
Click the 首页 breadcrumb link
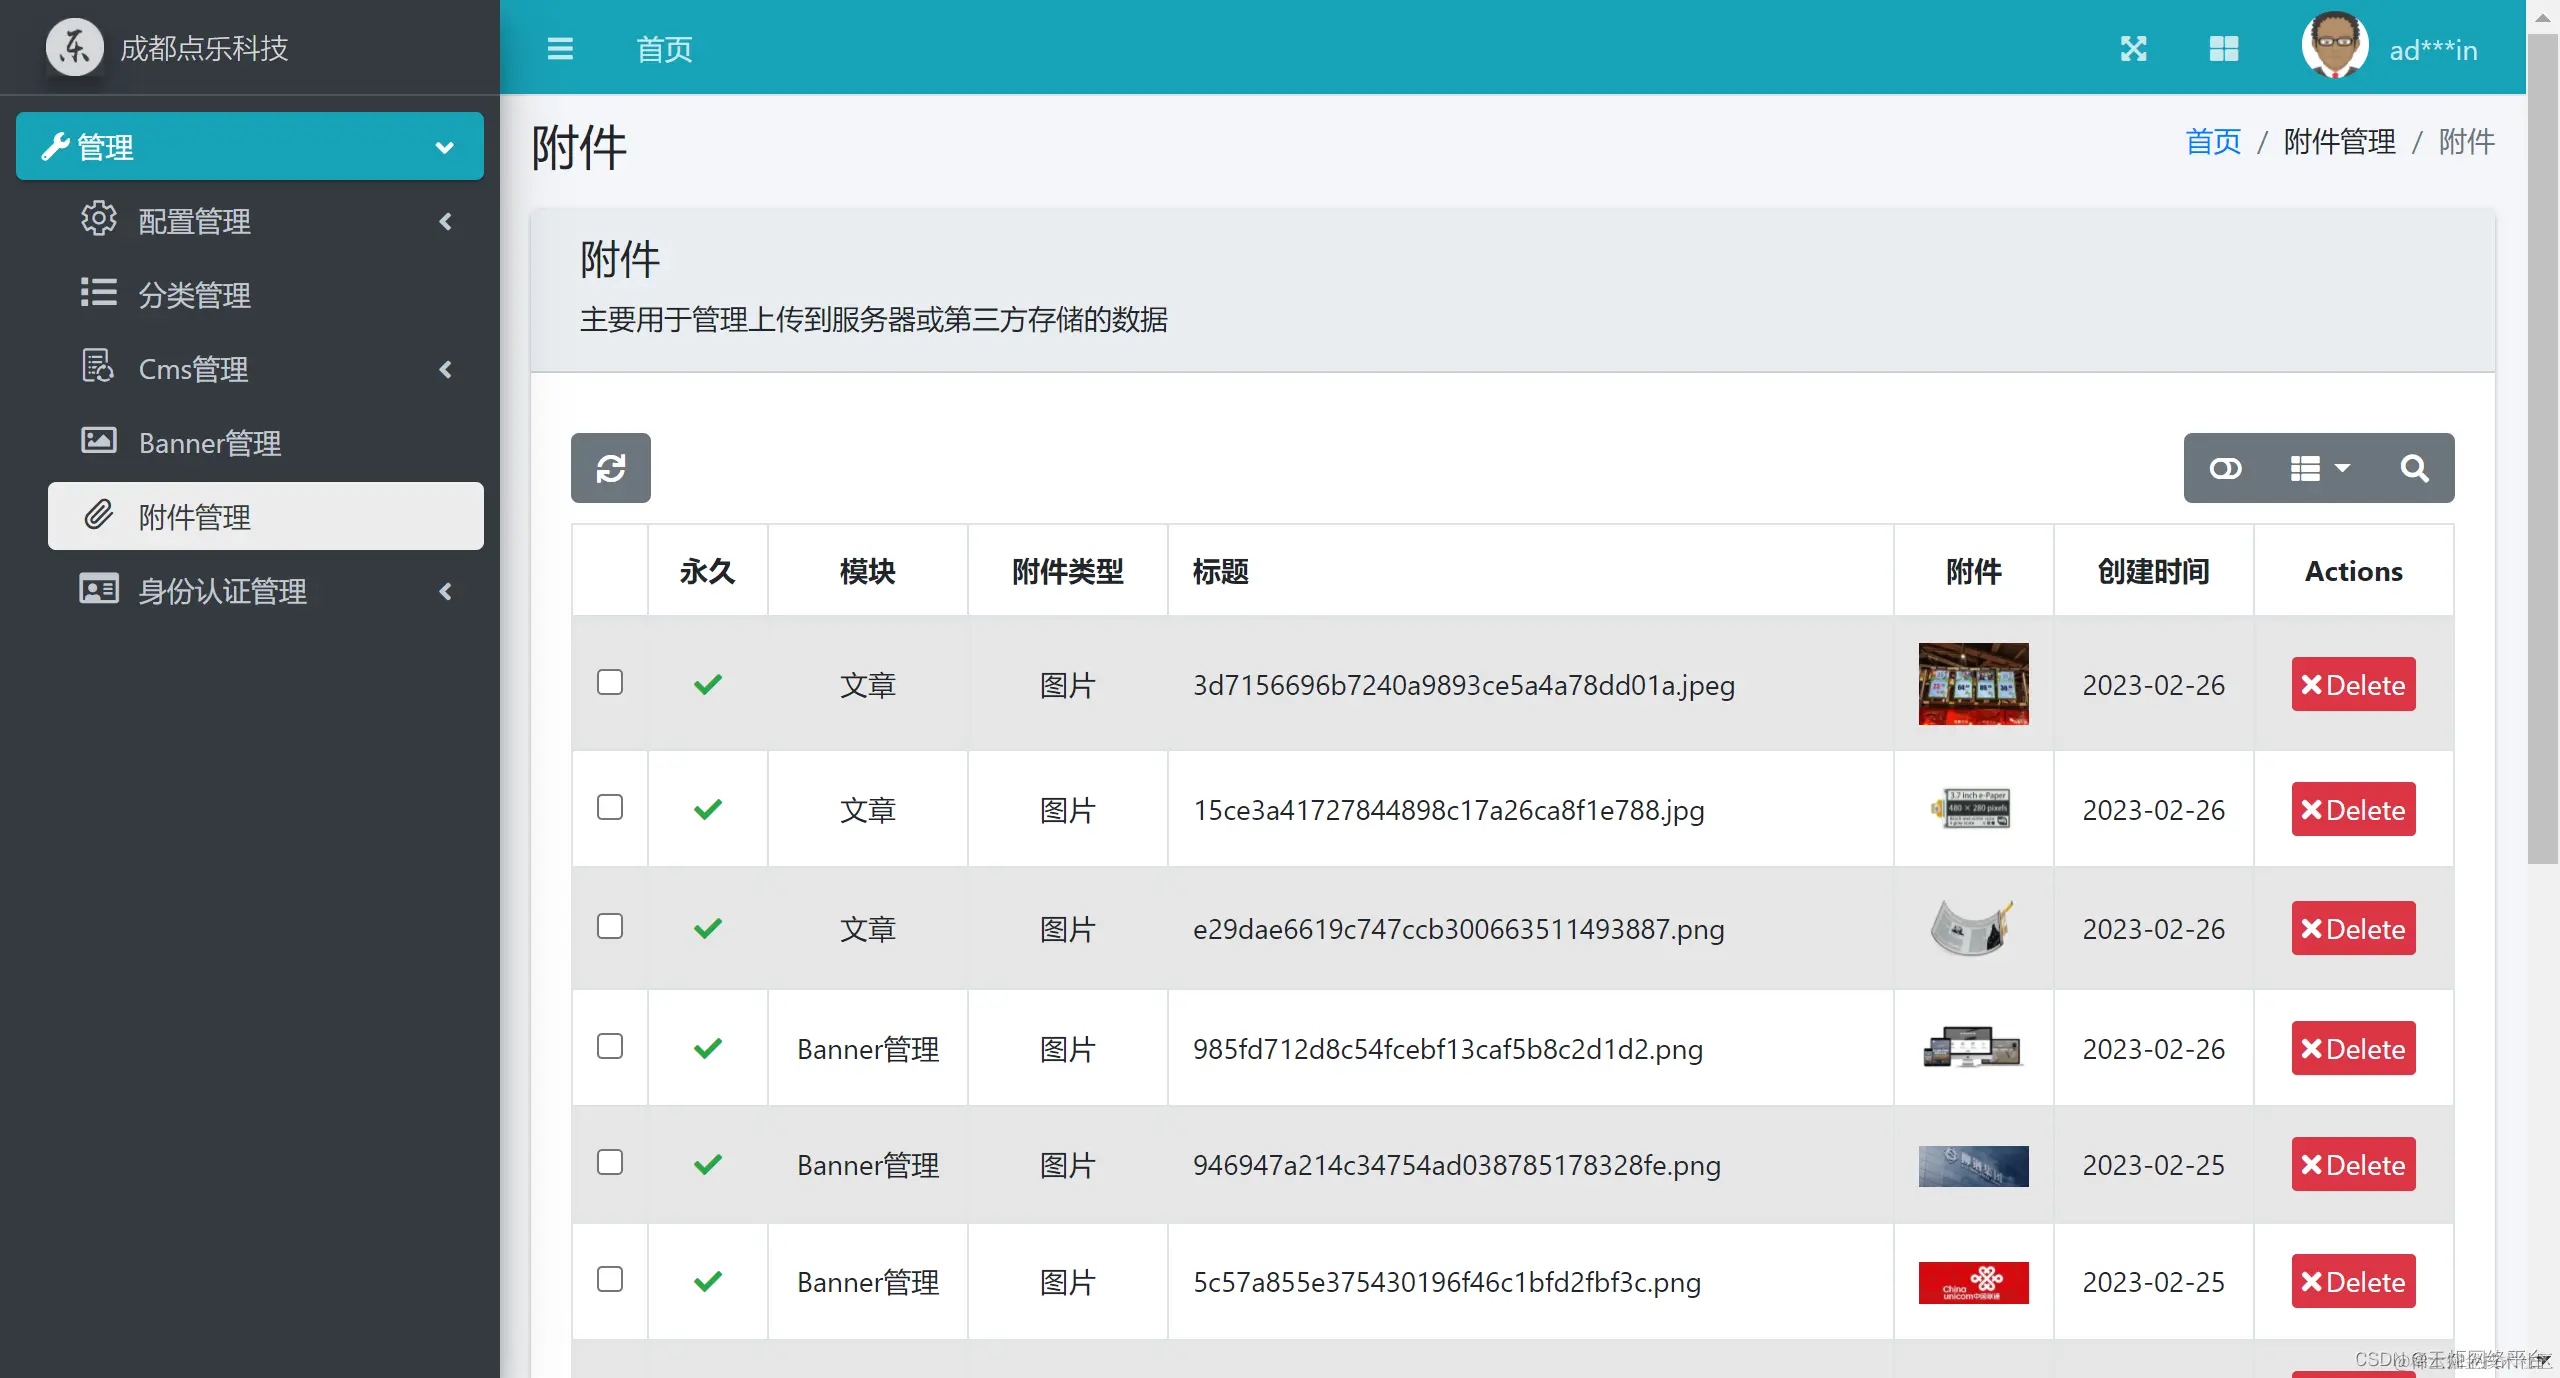pyautogui.click(x=2213, y=142)
